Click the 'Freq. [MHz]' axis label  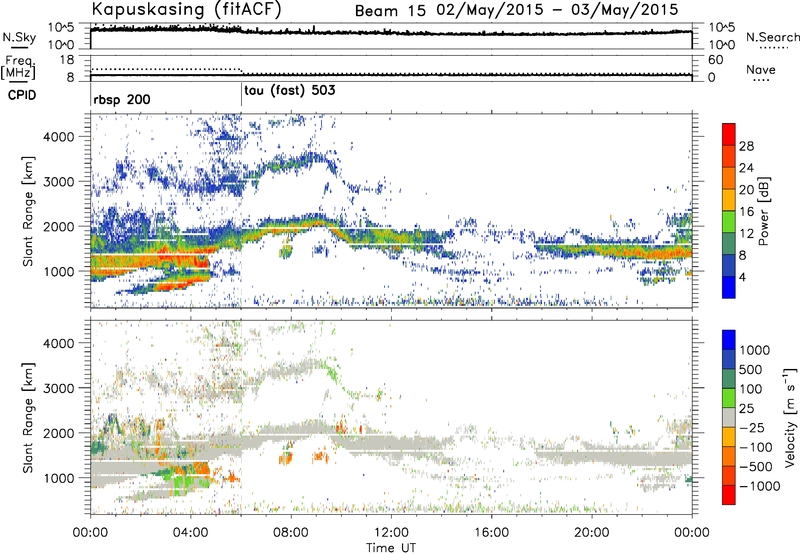(18, 67)
